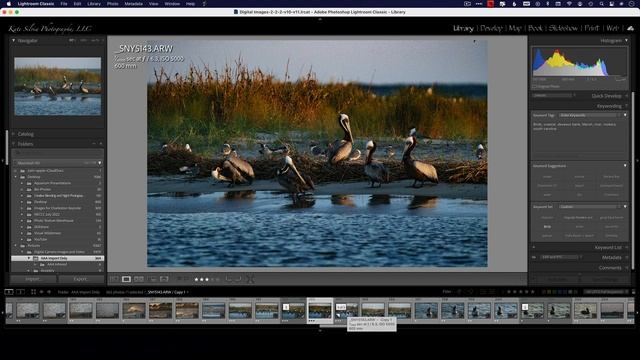Open the Photo menu
Screen dimensions: 640x360
pos(113,4)
